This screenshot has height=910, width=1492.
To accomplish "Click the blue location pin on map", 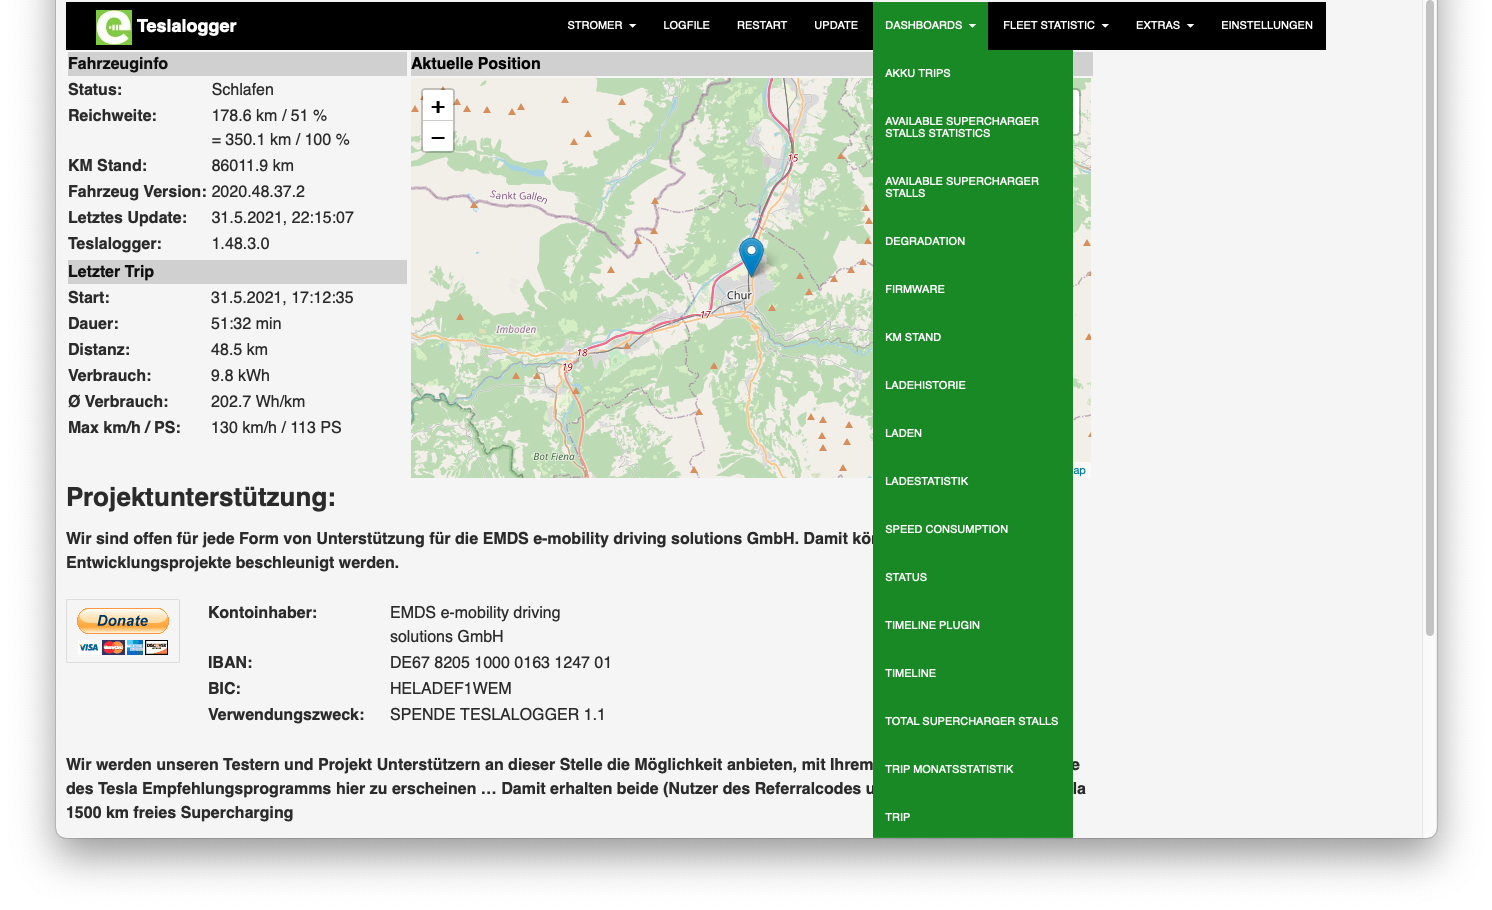I will 751,256.
